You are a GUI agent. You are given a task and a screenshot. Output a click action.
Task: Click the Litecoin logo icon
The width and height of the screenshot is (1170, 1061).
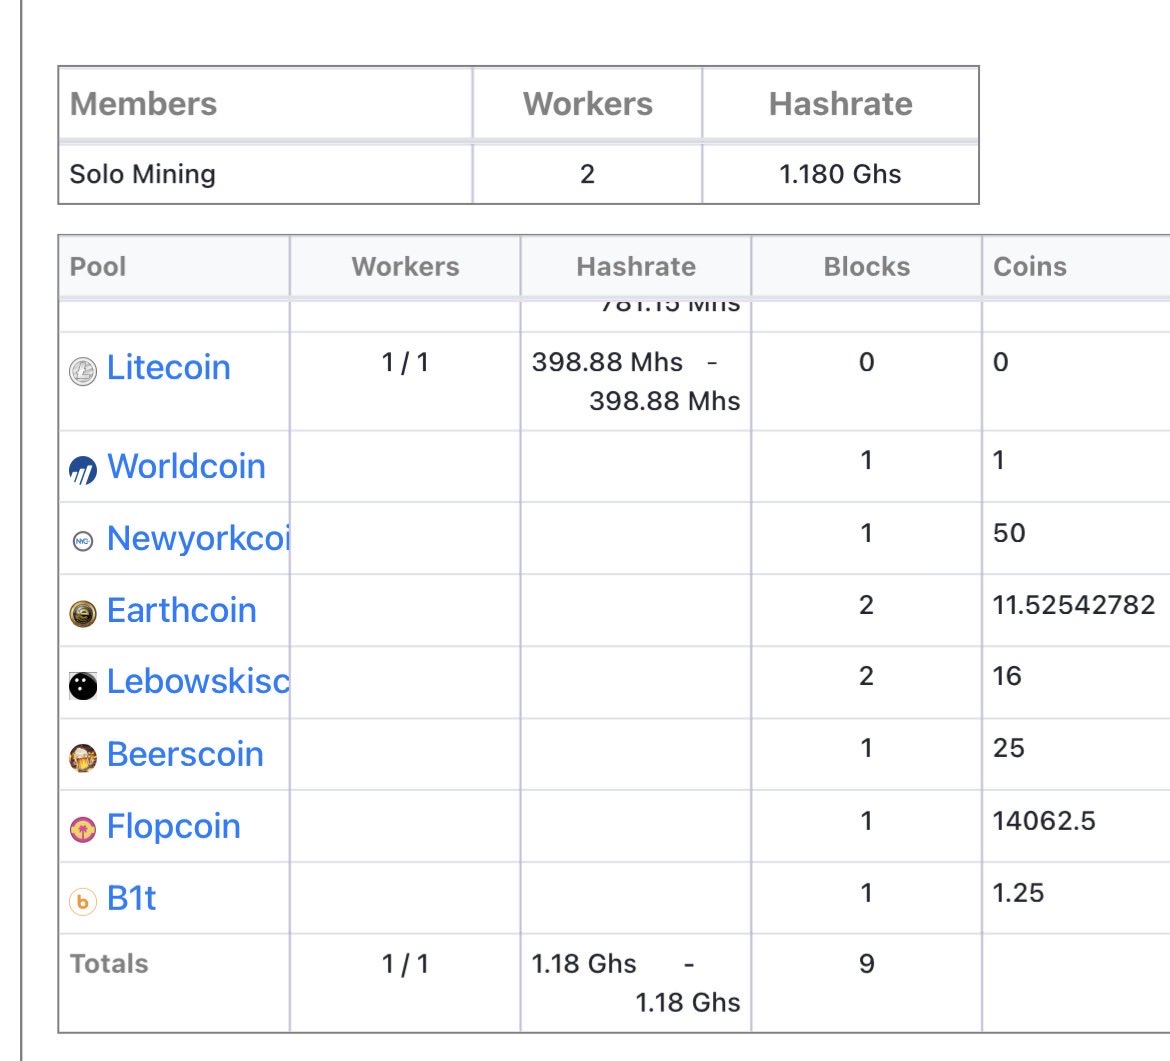coord(84,369)
